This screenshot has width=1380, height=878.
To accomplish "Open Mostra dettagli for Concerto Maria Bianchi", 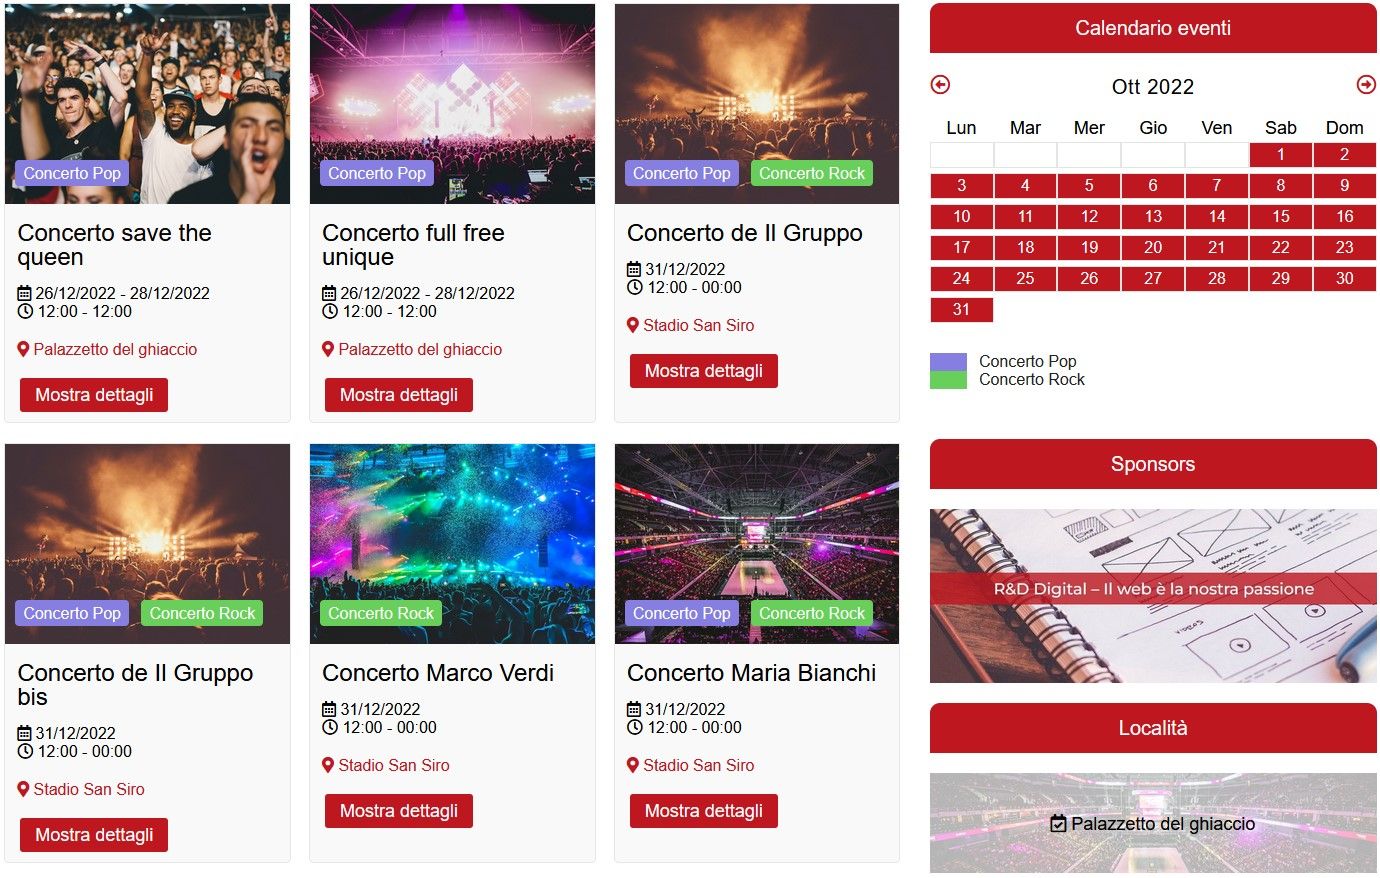I will pos(704,811).
